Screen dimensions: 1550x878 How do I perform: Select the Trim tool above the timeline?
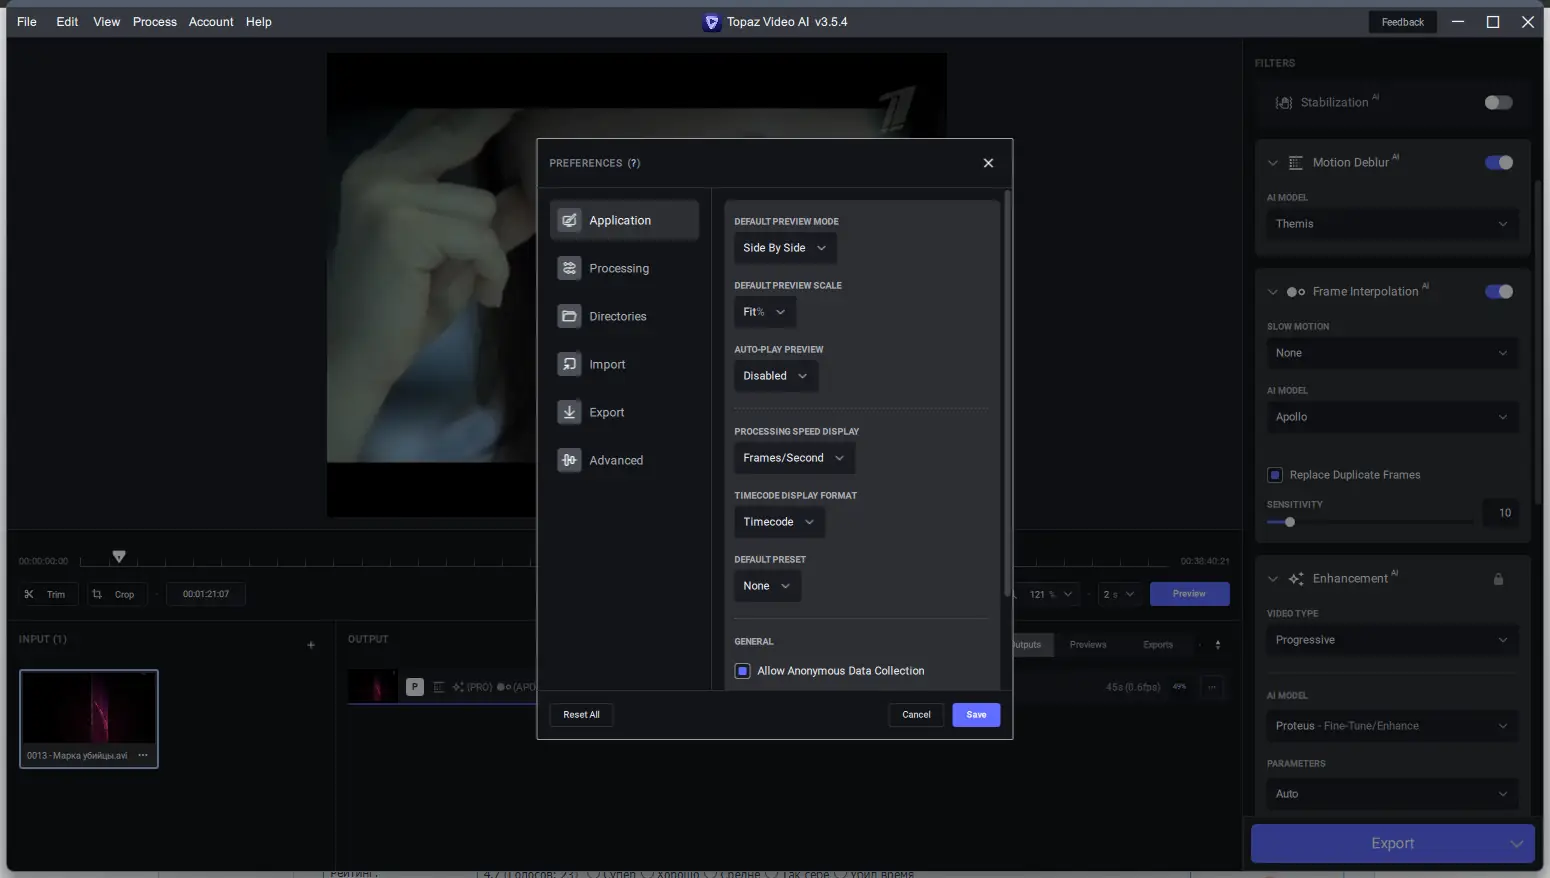point(47,593)
